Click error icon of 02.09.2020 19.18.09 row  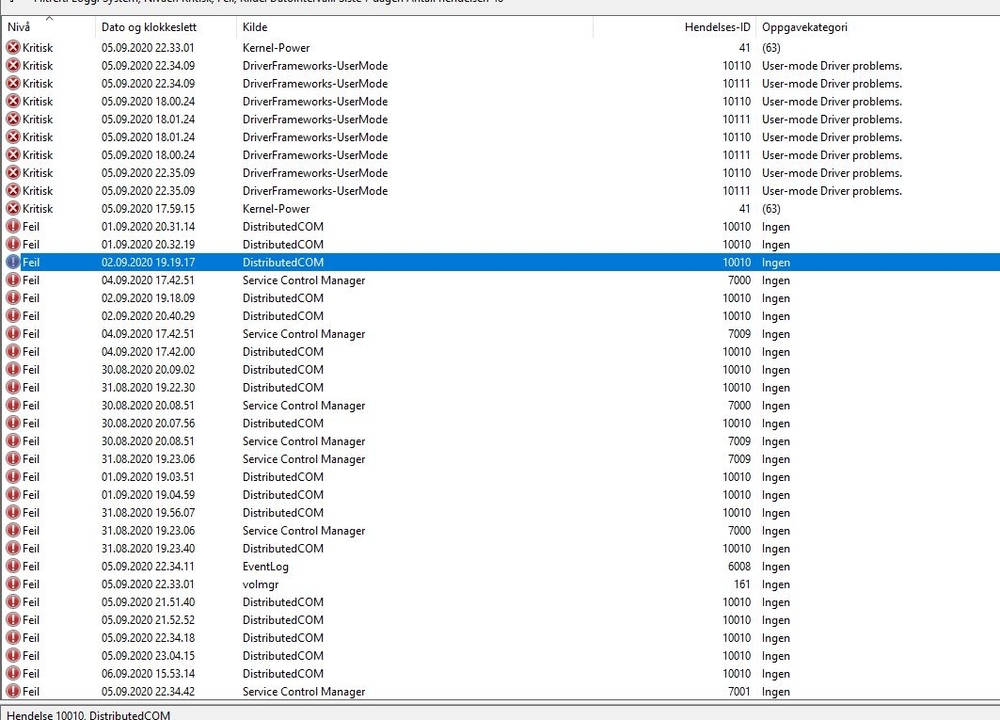13,297
